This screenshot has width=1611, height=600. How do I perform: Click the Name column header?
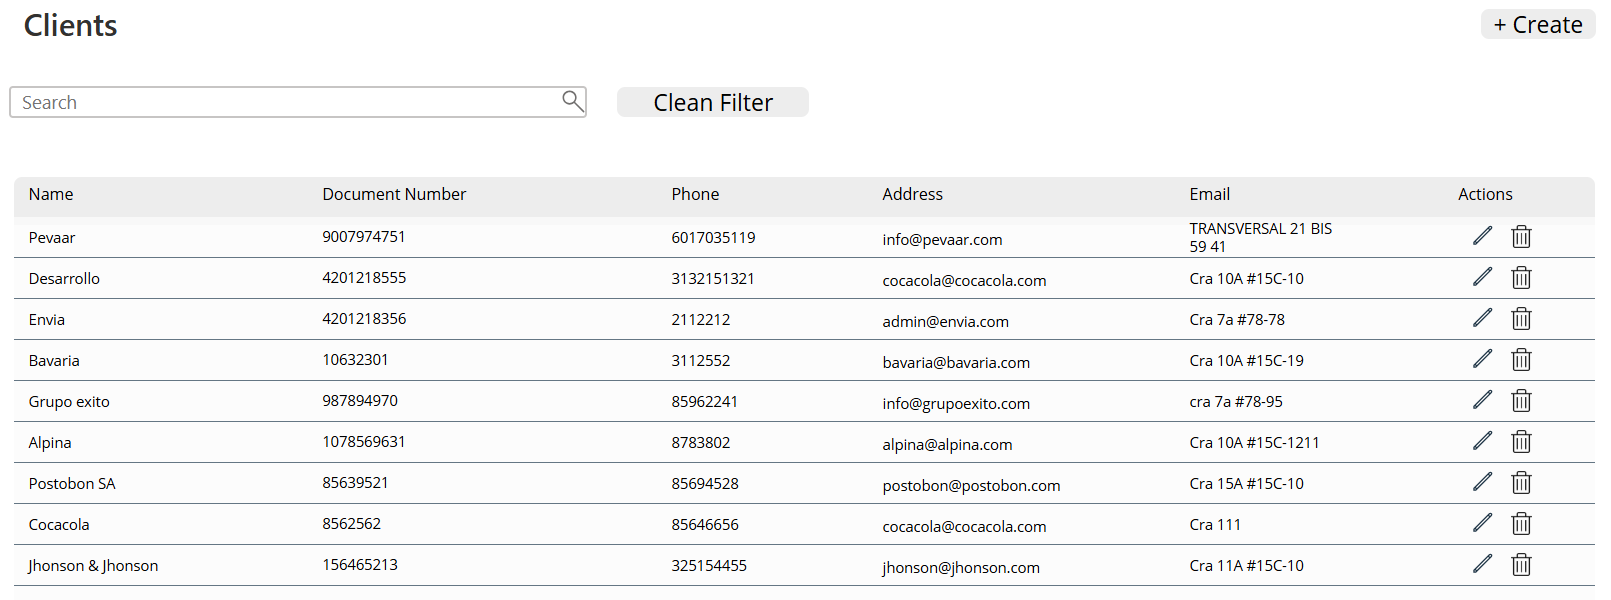tap(51, 194)
